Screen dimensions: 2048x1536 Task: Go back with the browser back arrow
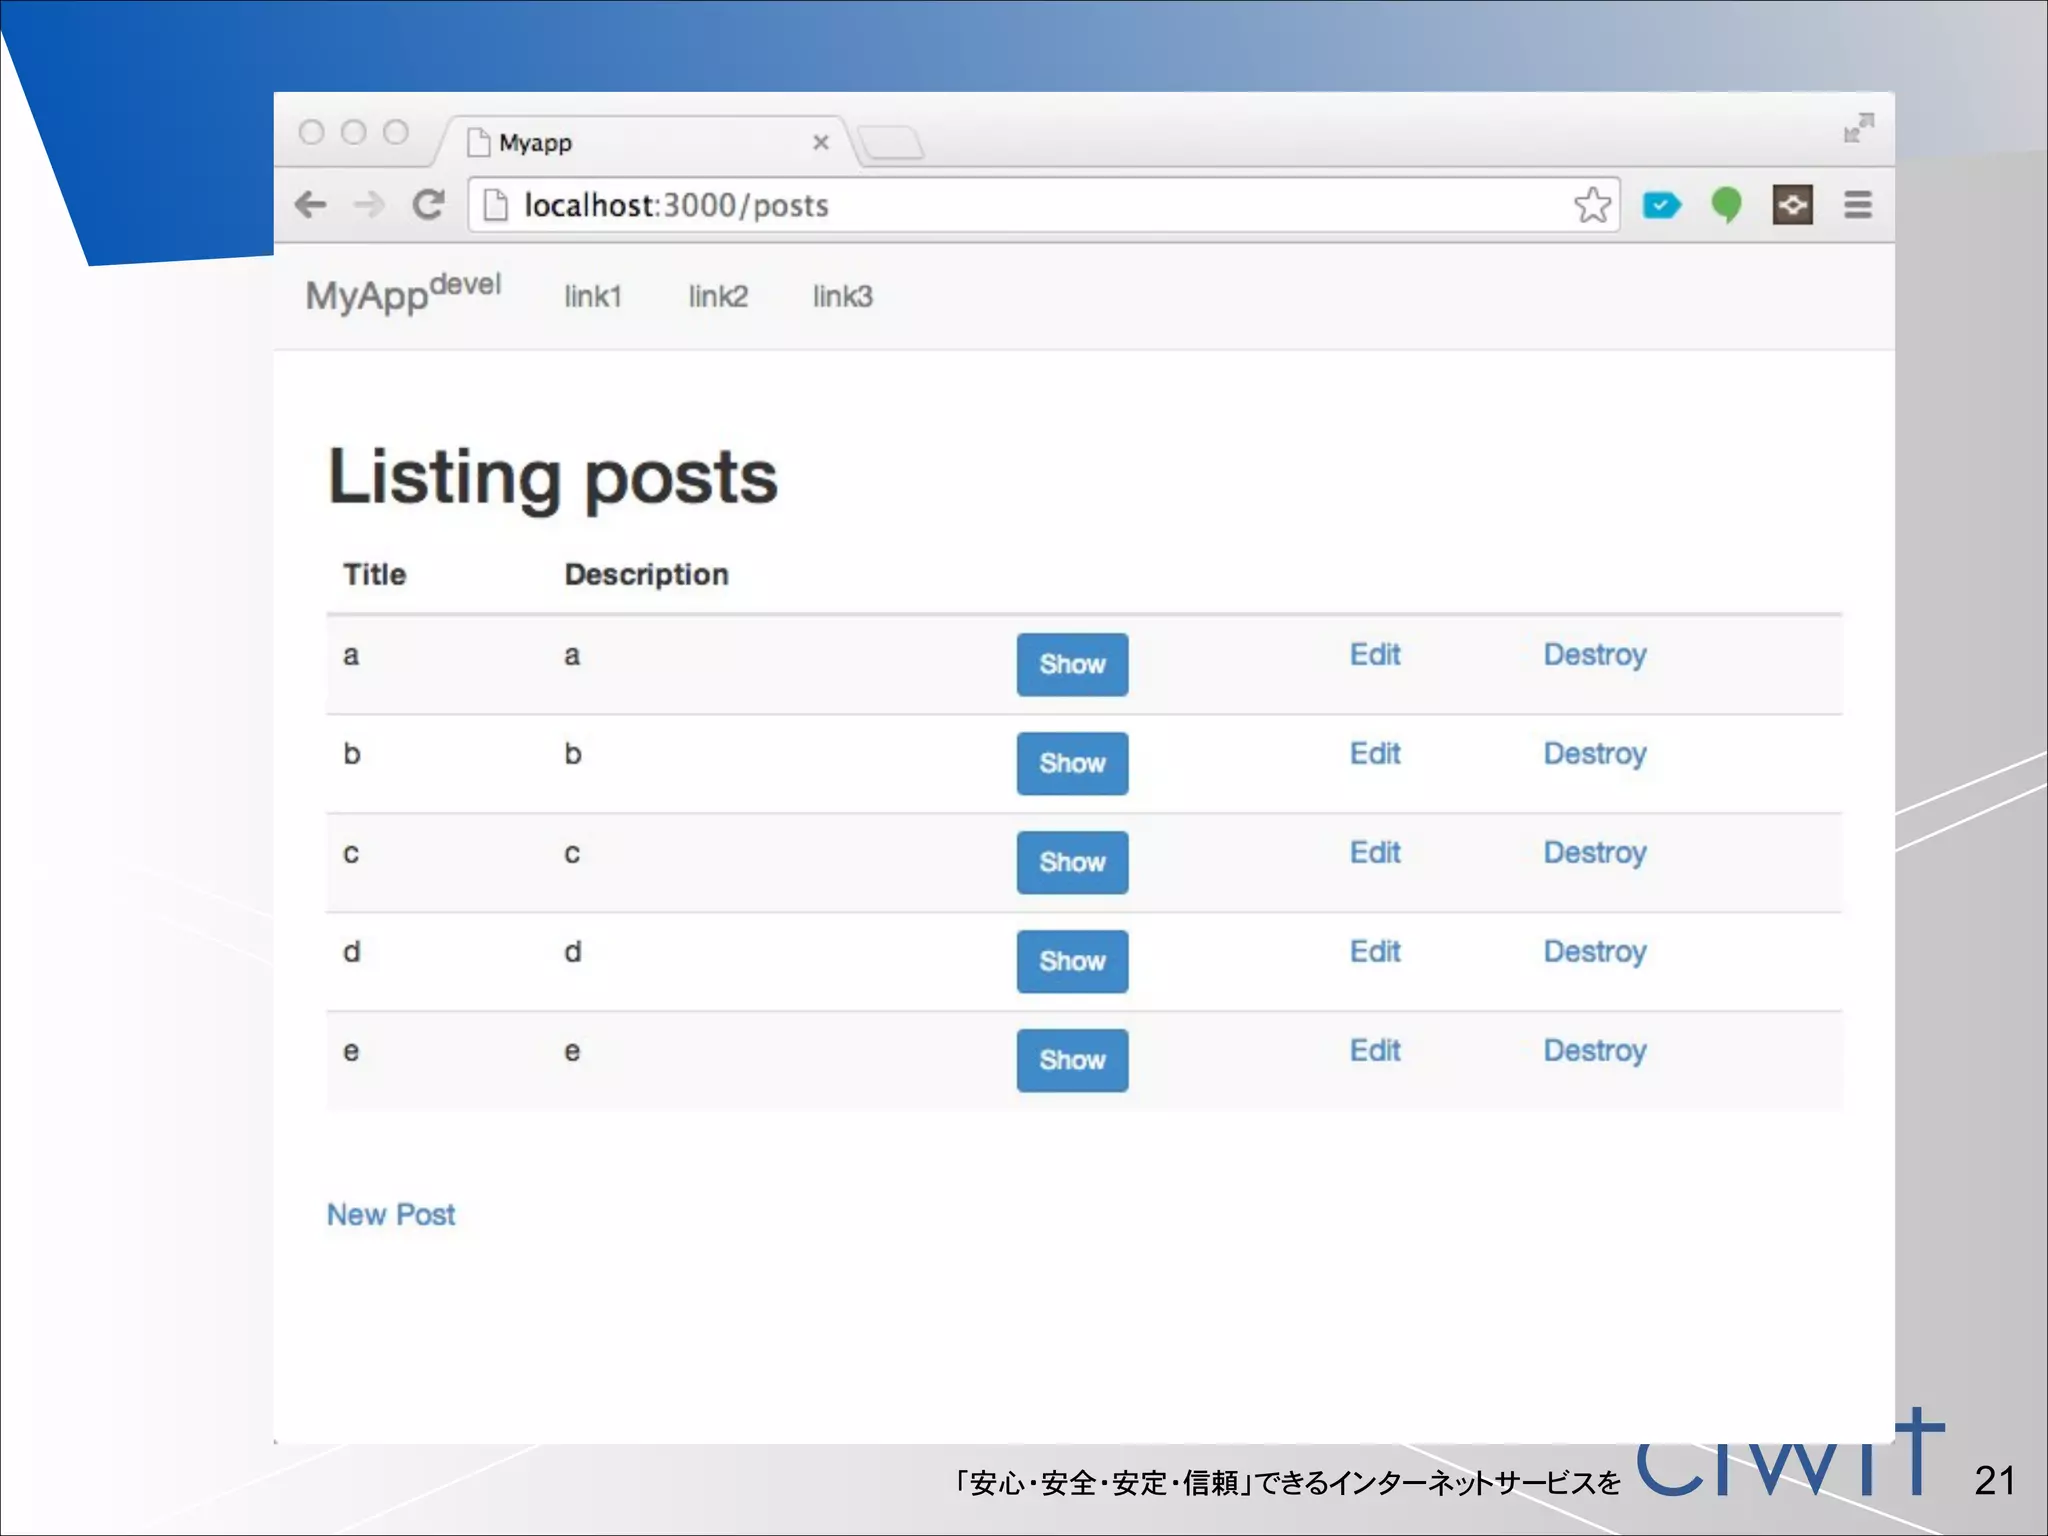[x=311, y=205]
